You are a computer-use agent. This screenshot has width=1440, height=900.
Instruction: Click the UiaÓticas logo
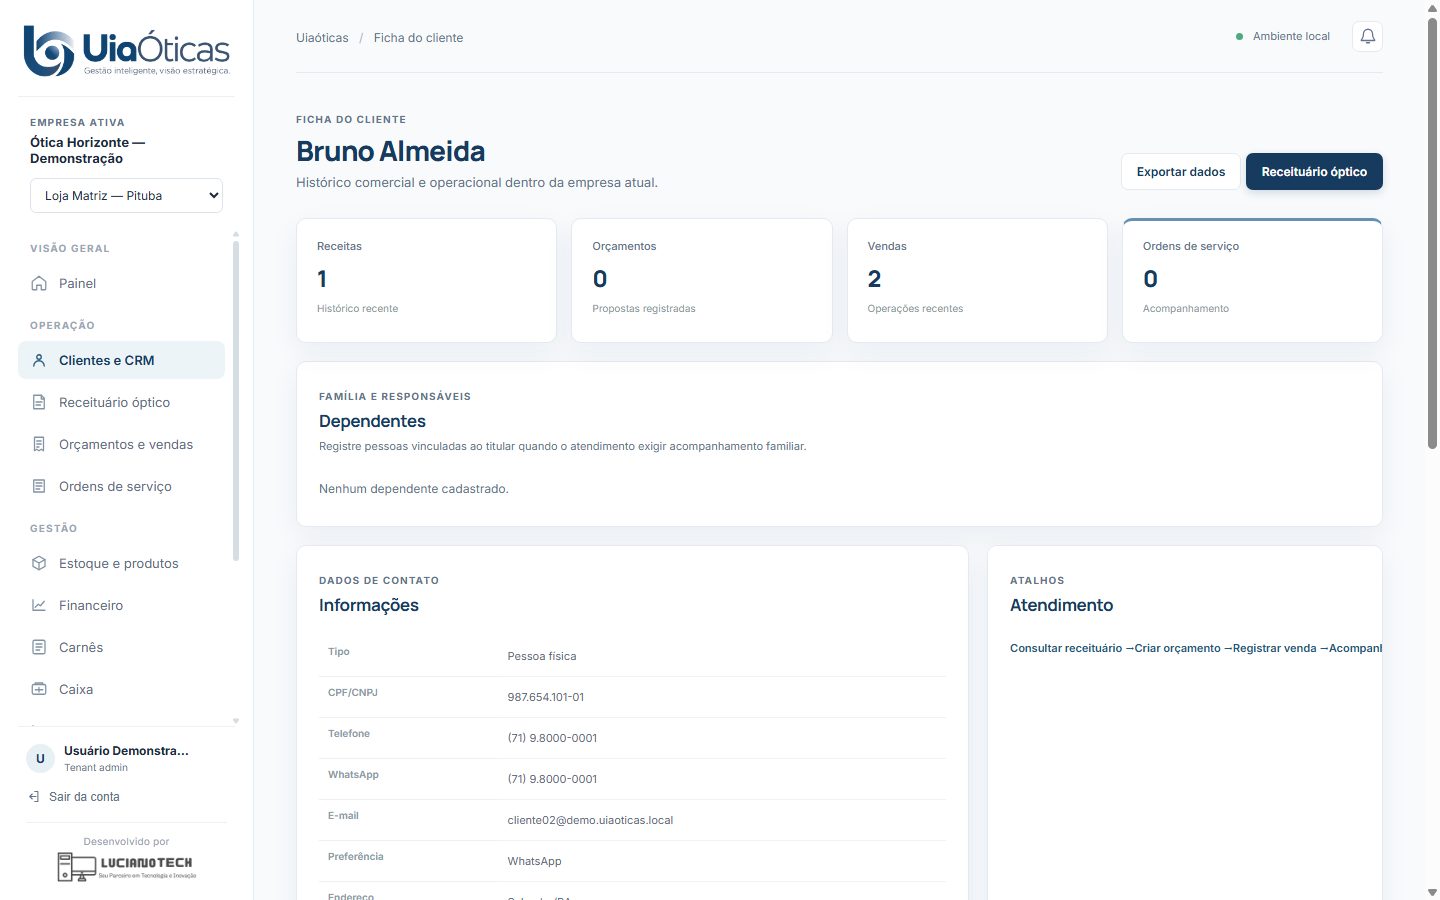click(127, 51)
